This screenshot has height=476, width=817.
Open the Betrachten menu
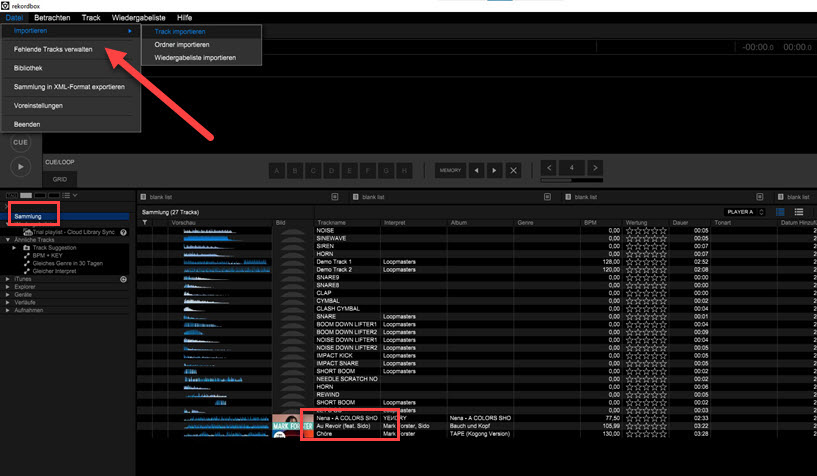click(x=52, y=18)
